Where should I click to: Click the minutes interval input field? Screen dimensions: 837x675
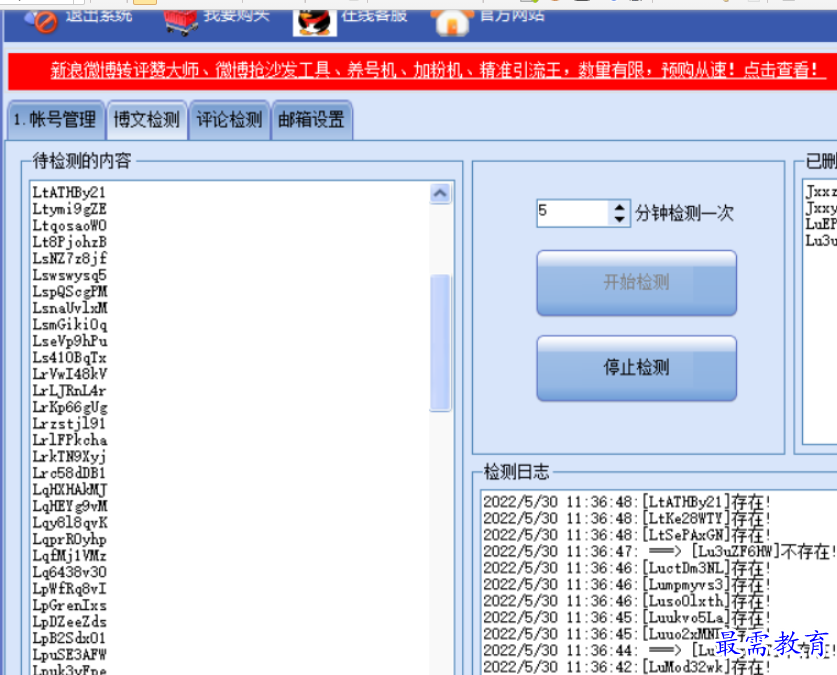click(572, 213)
